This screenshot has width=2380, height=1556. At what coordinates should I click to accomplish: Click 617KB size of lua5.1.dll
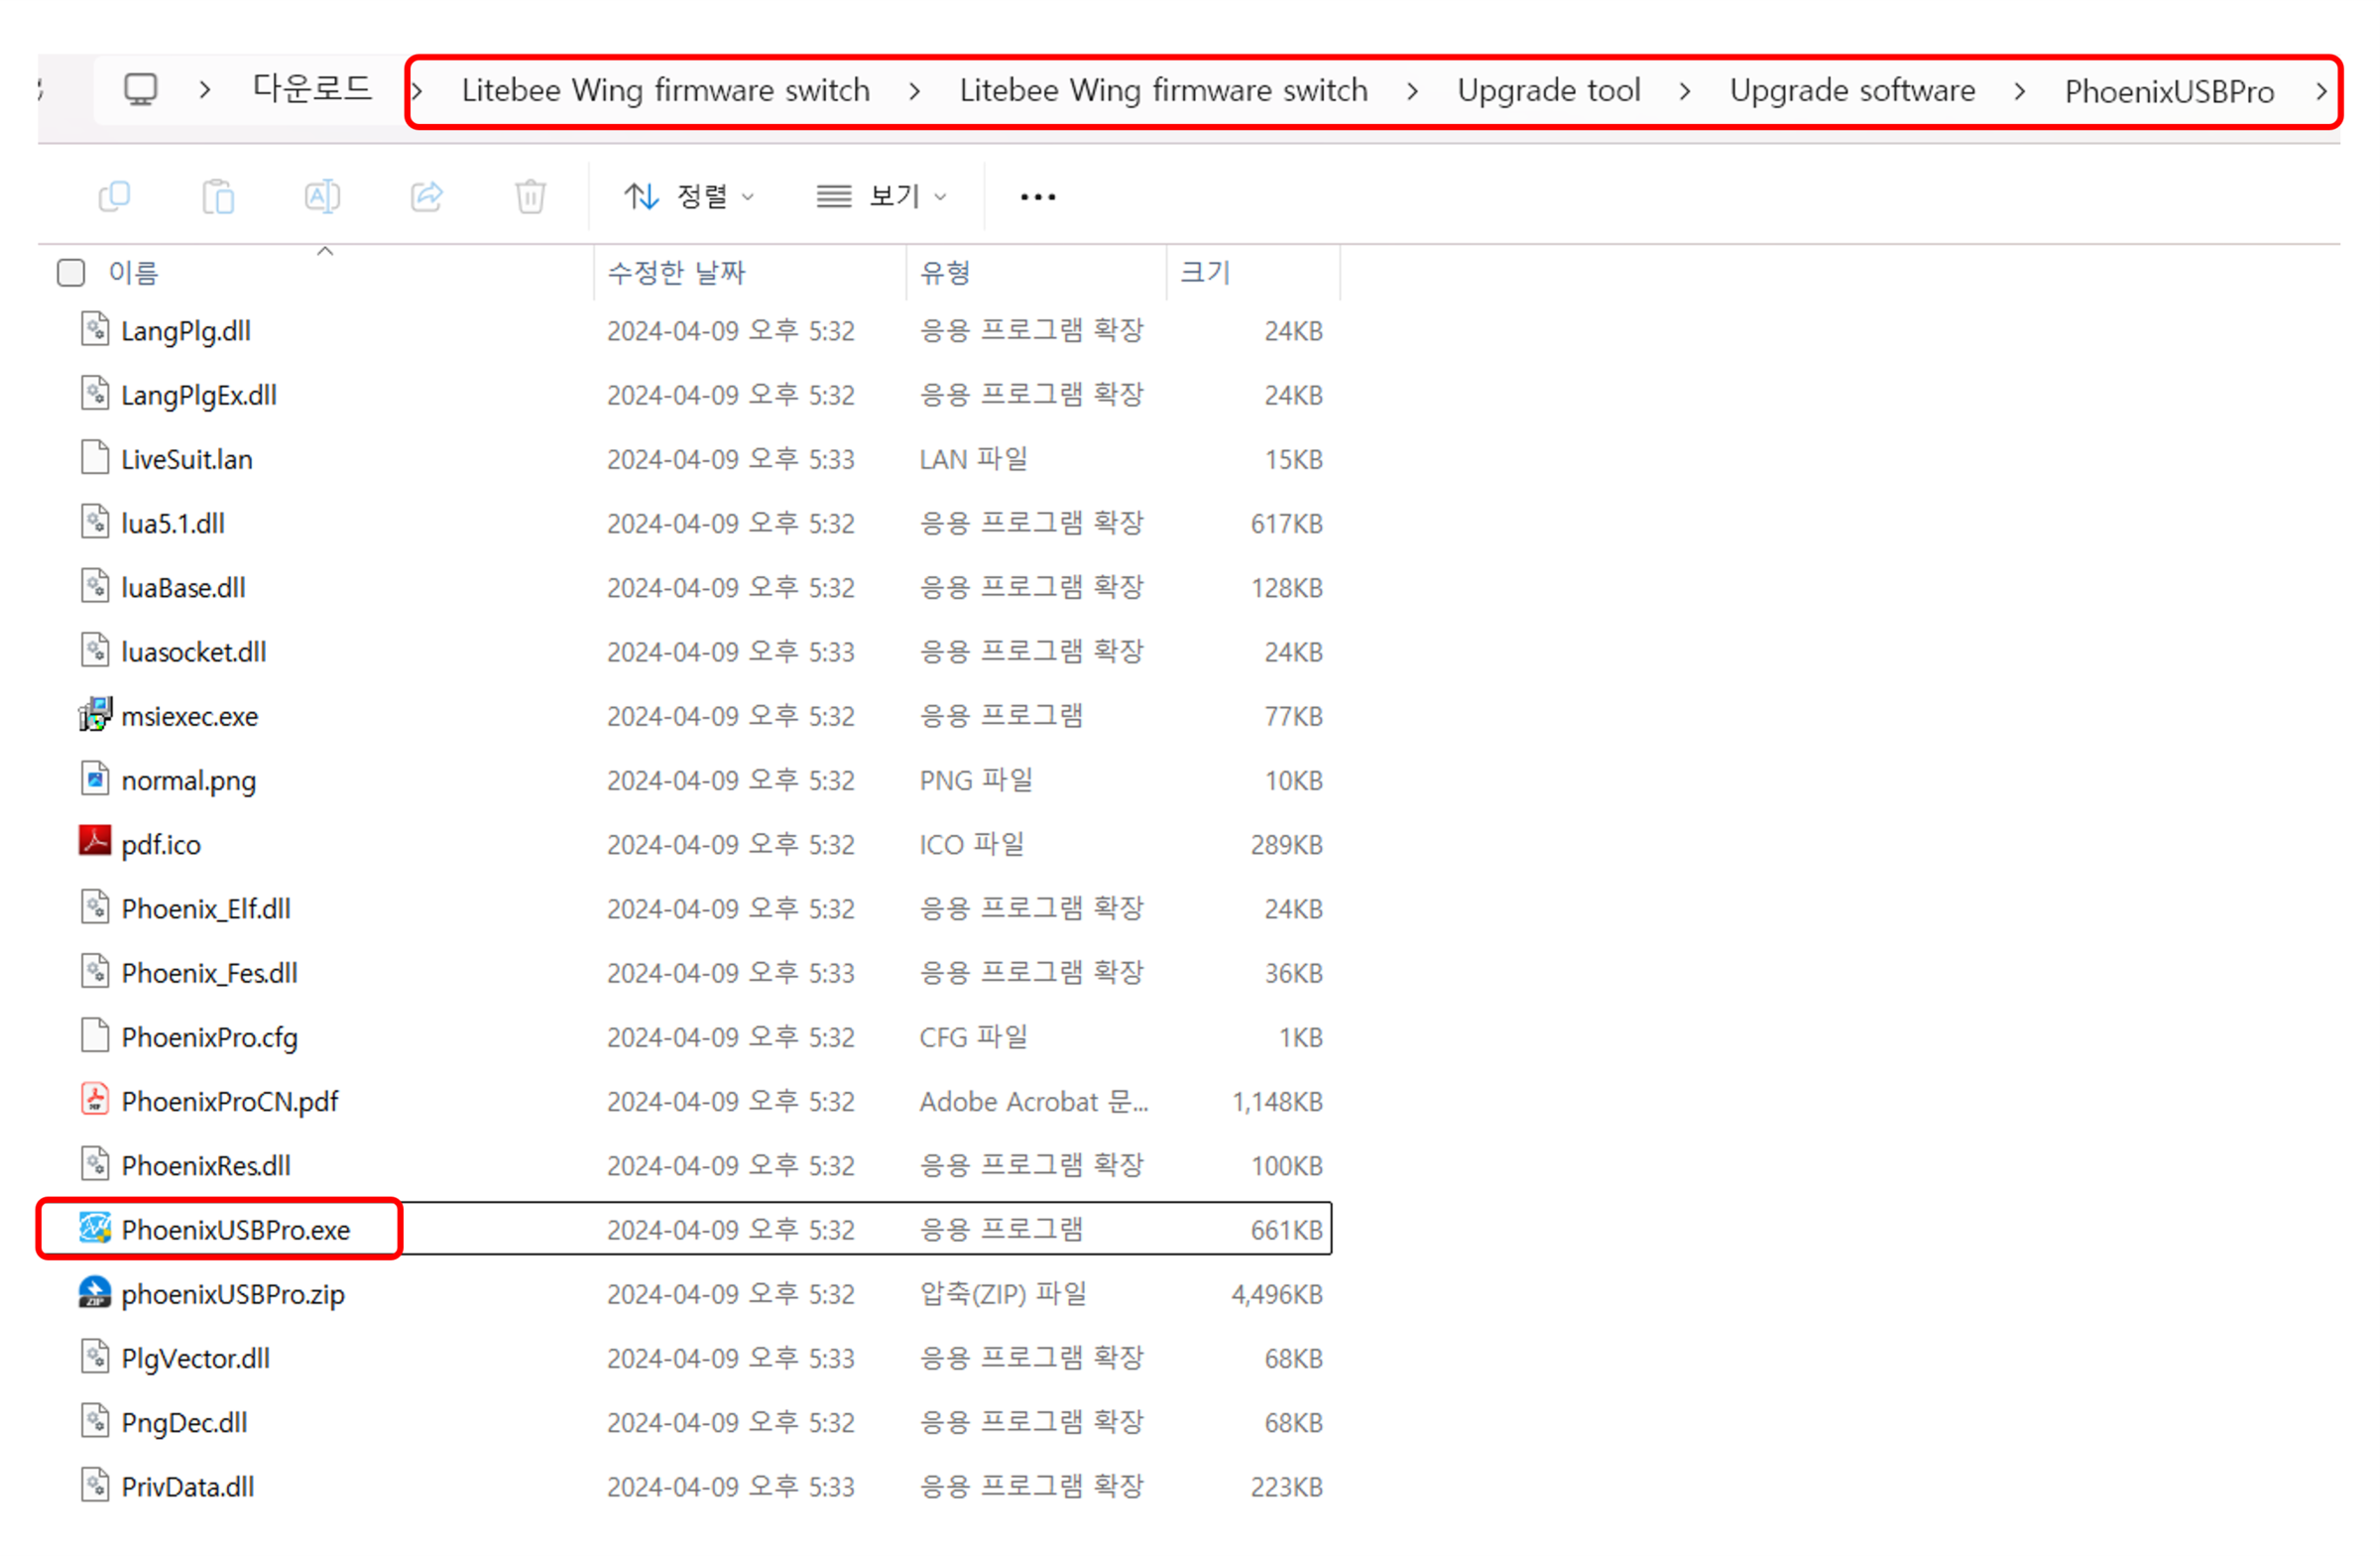pos(1286,523)
